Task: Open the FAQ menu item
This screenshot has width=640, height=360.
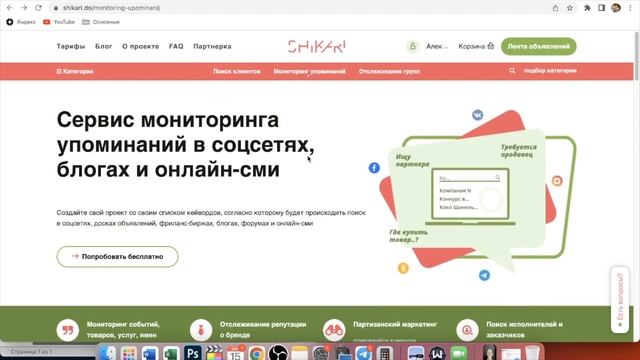Action: tap(176, 46)
